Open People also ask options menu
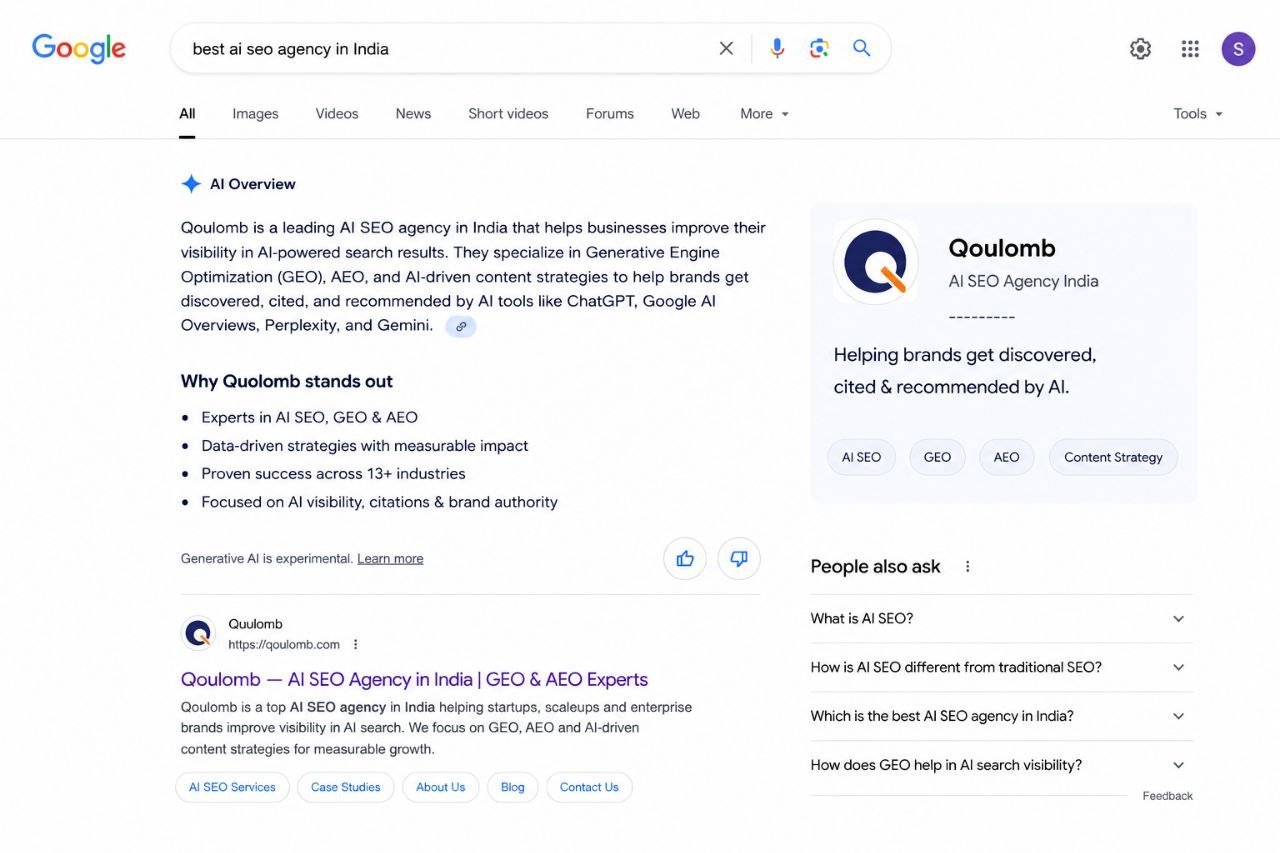Screen dimensions: 1280x853 [x=967, y=566]
